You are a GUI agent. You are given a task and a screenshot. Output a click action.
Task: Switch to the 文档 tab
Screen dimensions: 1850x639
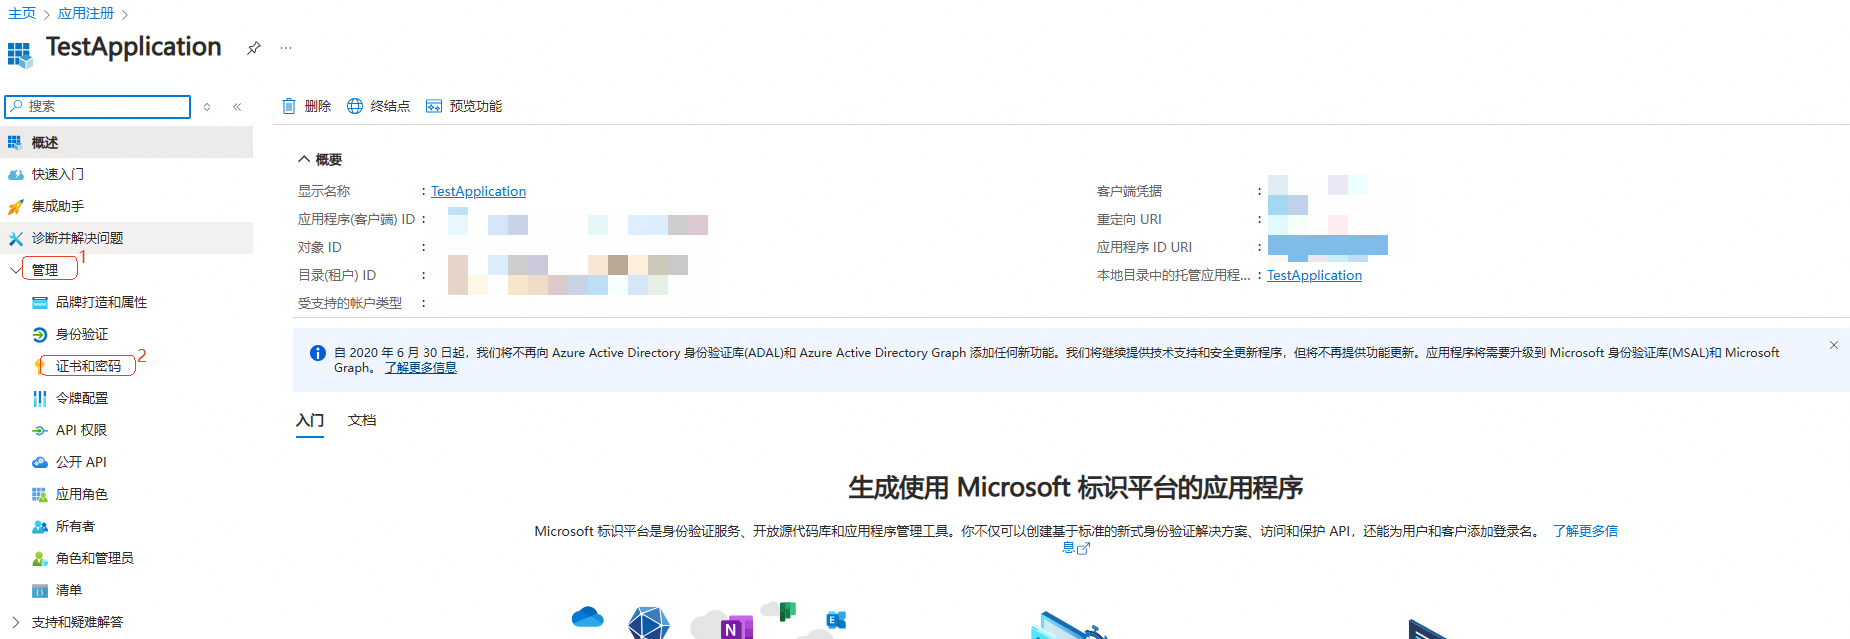tap(362, 420)
